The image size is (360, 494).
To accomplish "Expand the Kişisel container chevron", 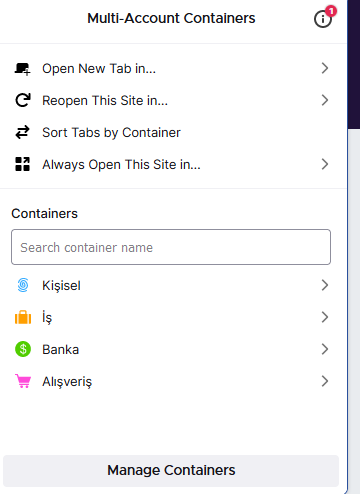I will pos(325,285).
